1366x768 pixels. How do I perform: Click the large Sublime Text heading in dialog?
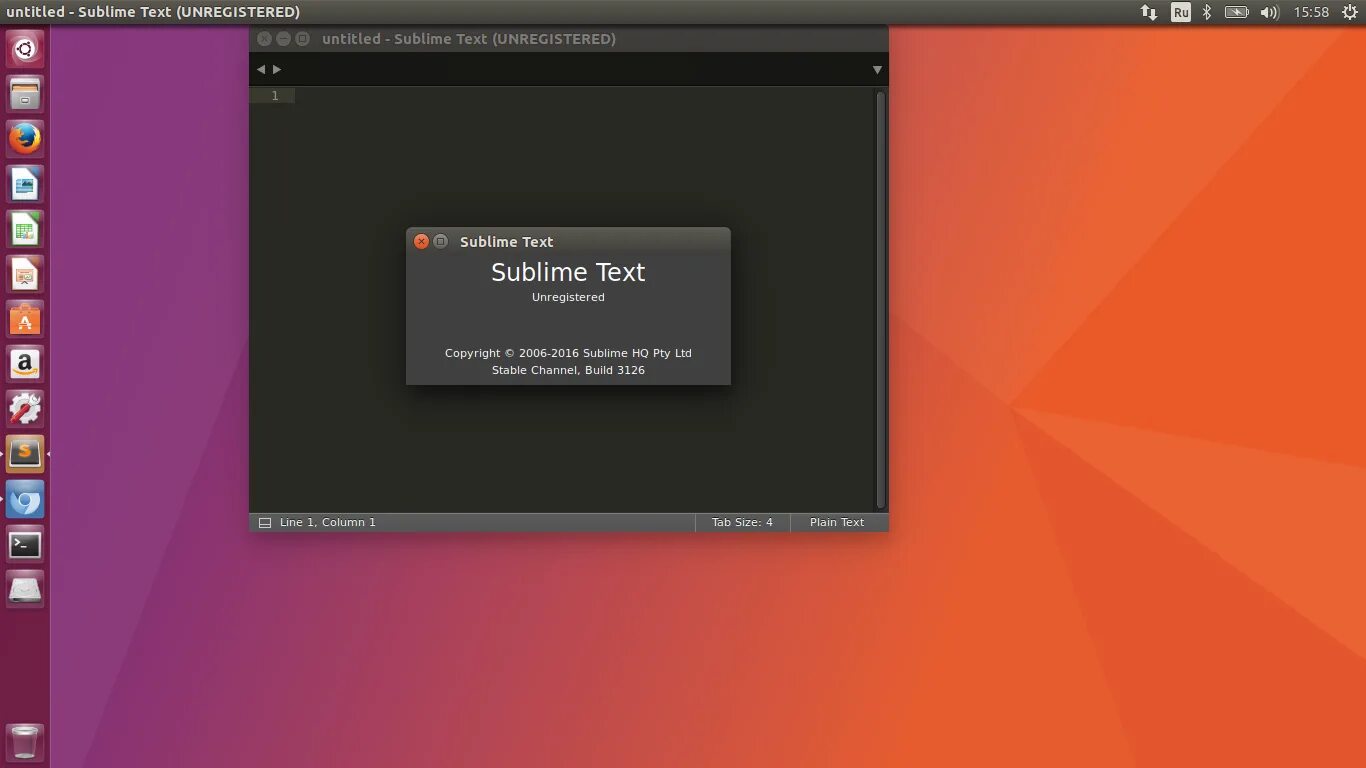pos(568,272)
